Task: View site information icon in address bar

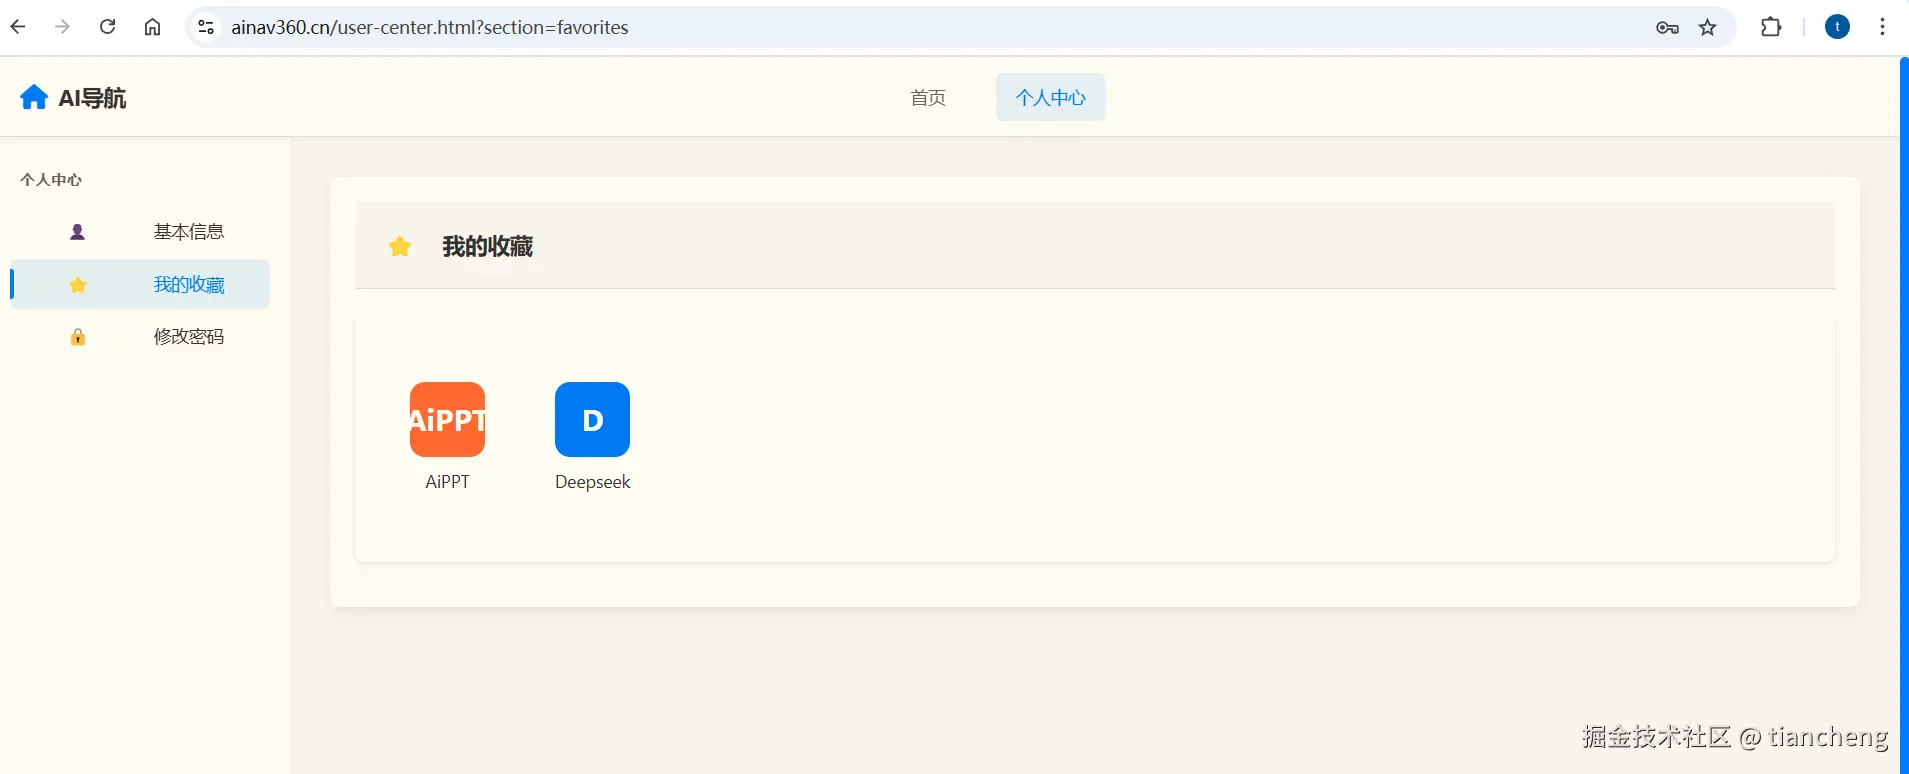Action: click(x=206, y=27)
